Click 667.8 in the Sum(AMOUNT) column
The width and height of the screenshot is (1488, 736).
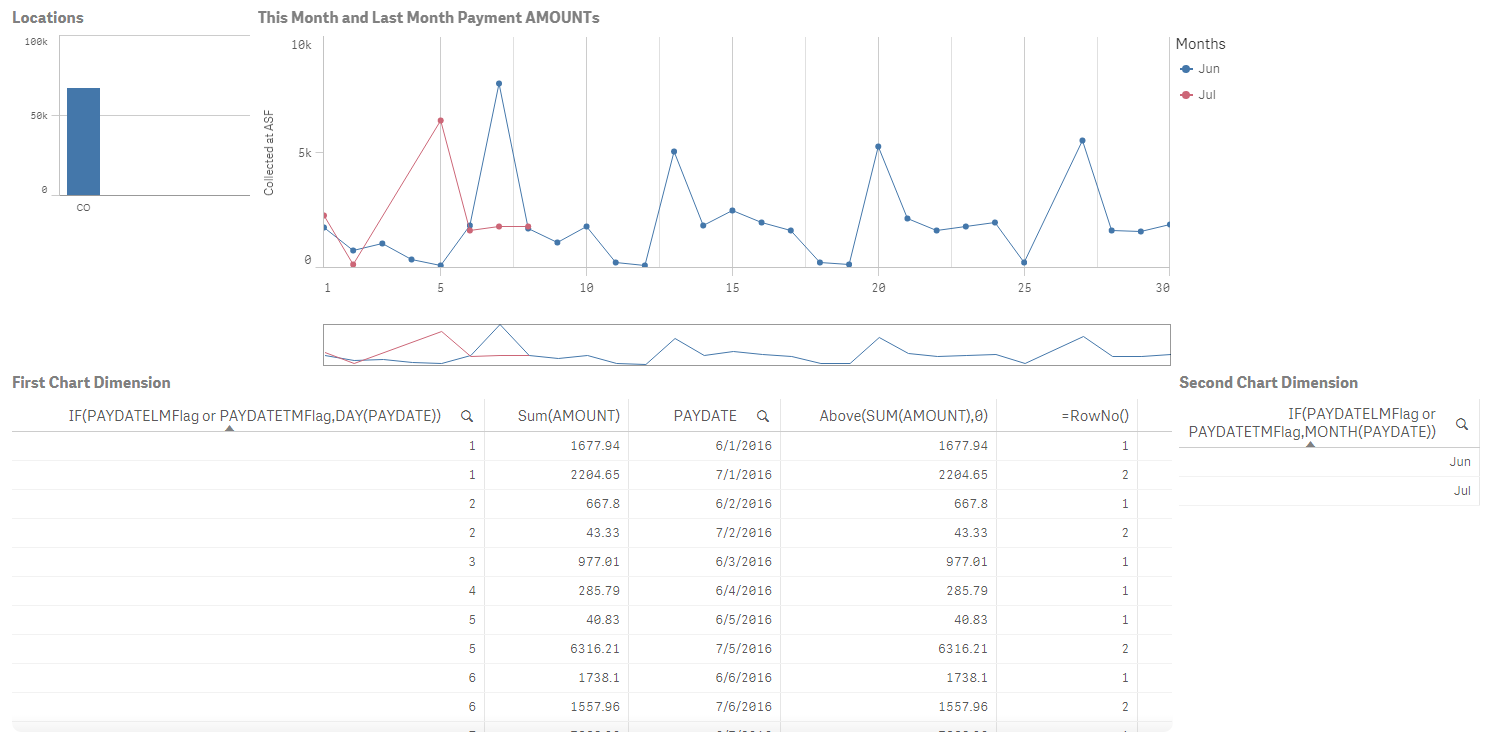[603, 504]
